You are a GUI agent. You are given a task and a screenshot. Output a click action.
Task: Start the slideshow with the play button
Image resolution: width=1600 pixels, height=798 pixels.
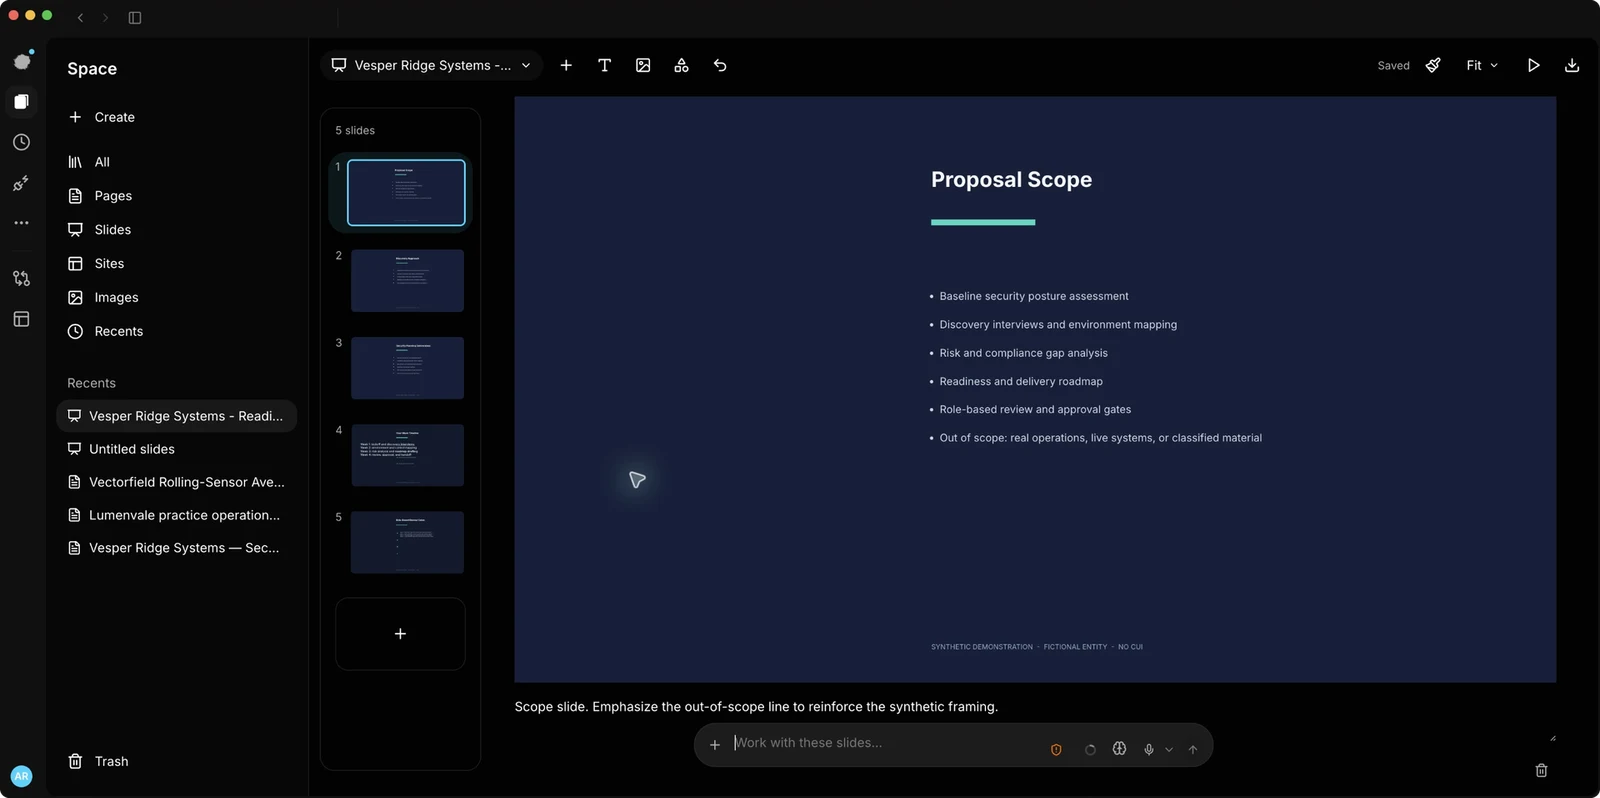[1533, 65]
